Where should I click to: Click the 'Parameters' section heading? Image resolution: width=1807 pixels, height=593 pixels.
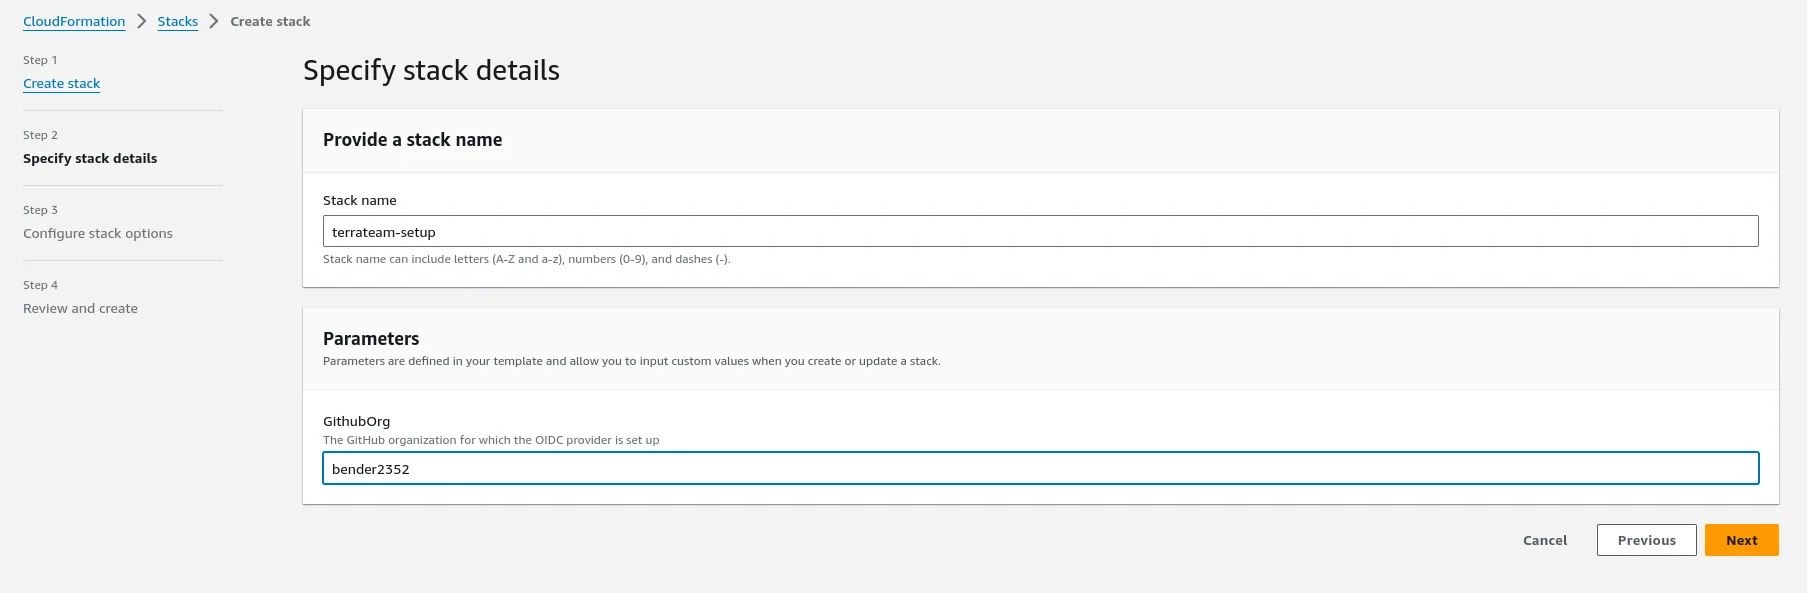(371, 339)
